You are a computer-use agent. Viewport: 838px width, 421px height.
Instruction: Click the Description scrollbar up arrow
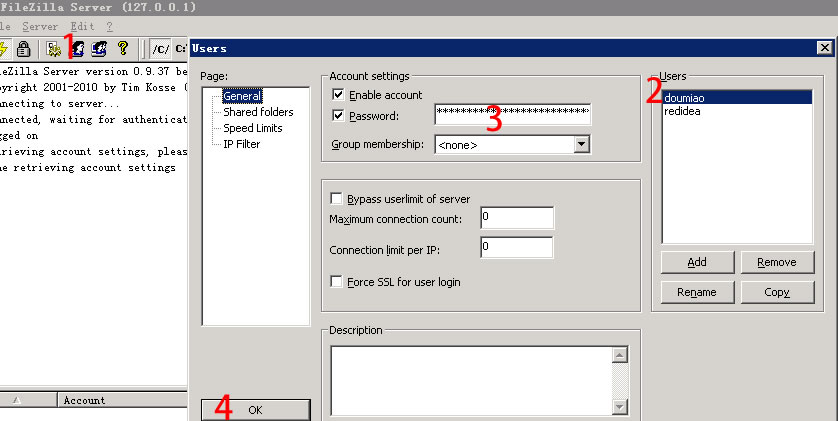[x=620, y=355]
